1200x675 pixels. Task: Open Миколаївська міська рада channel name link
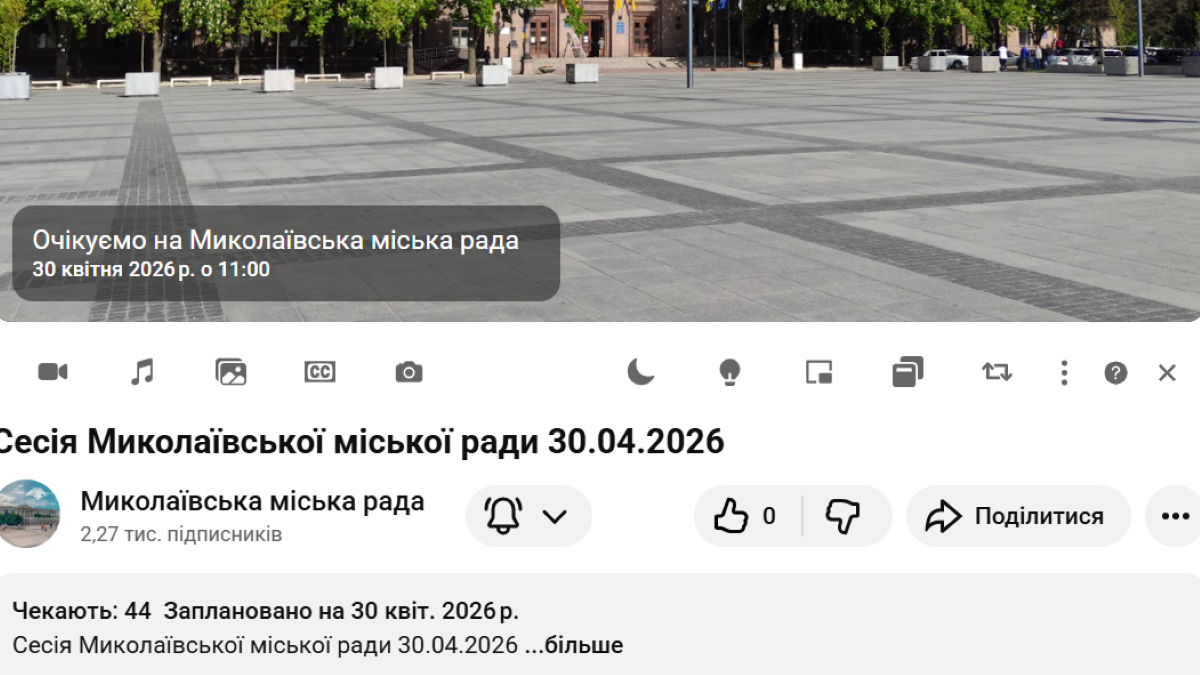(x=252, y=501)
